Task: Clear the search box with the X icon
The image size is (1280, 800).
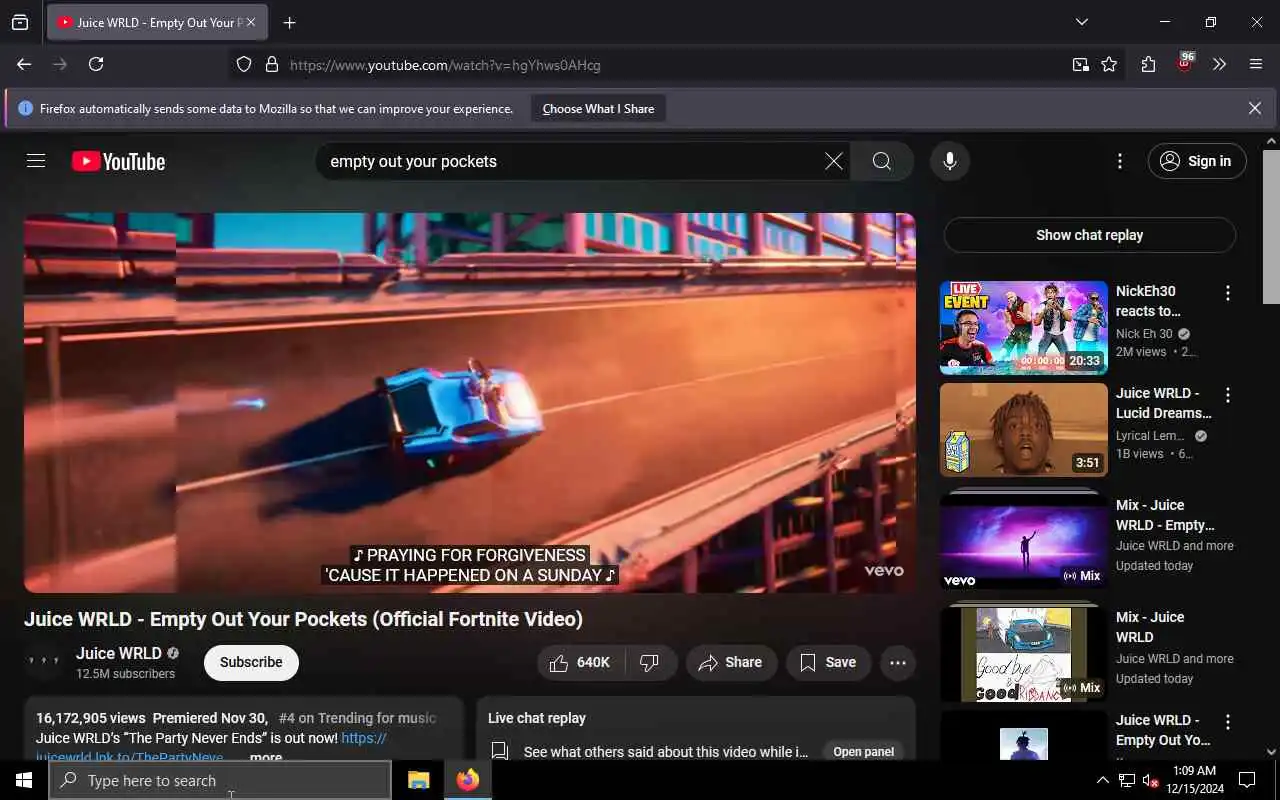Action: tap(833, 161)
